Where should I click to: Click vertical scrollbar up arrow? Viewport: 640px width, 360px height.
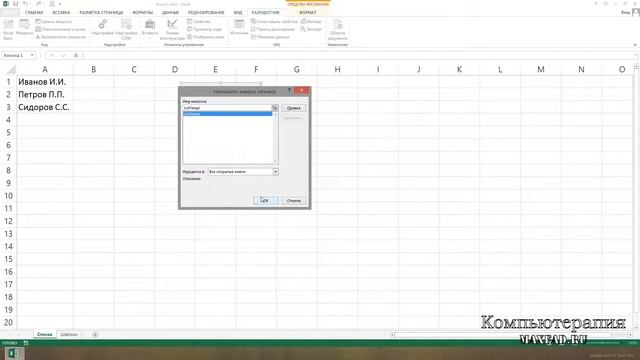pos(636,67)
